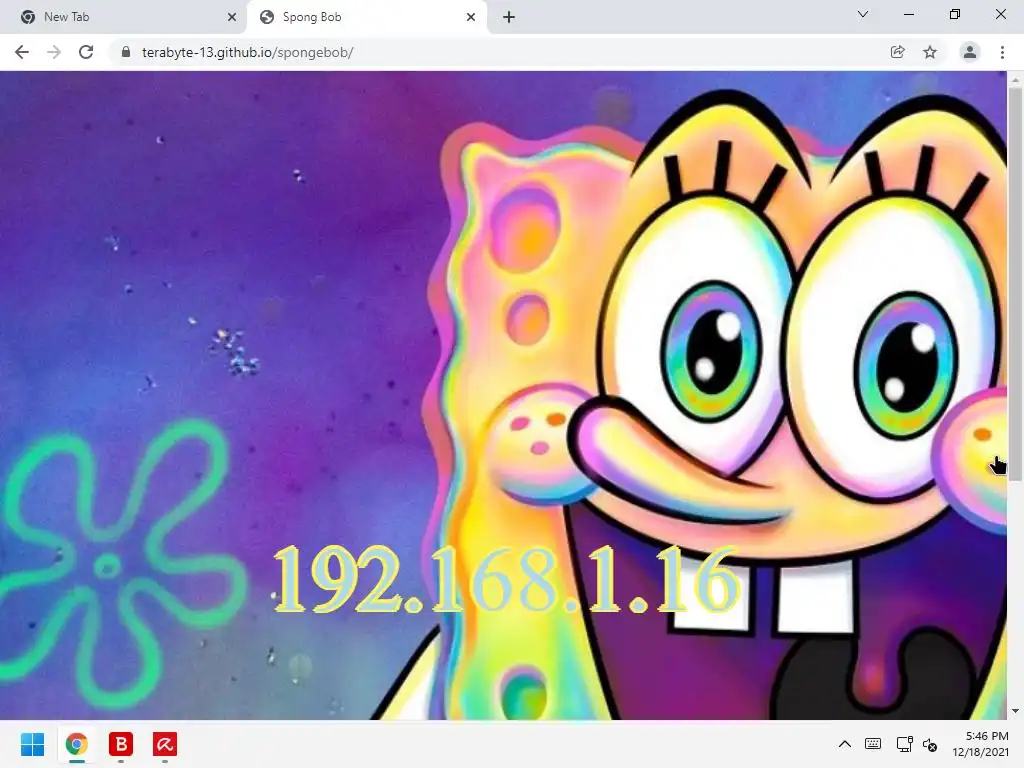
Task: Close the New Tab tab
Action: tap(232, 17)
